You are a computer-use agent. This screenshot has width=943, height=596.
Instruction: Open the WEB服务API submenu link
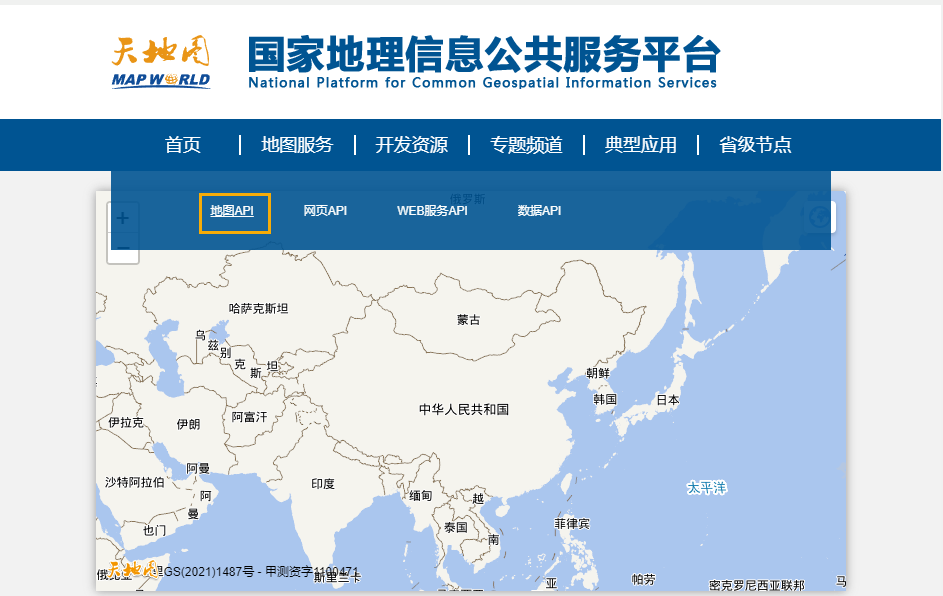point(432,211)
